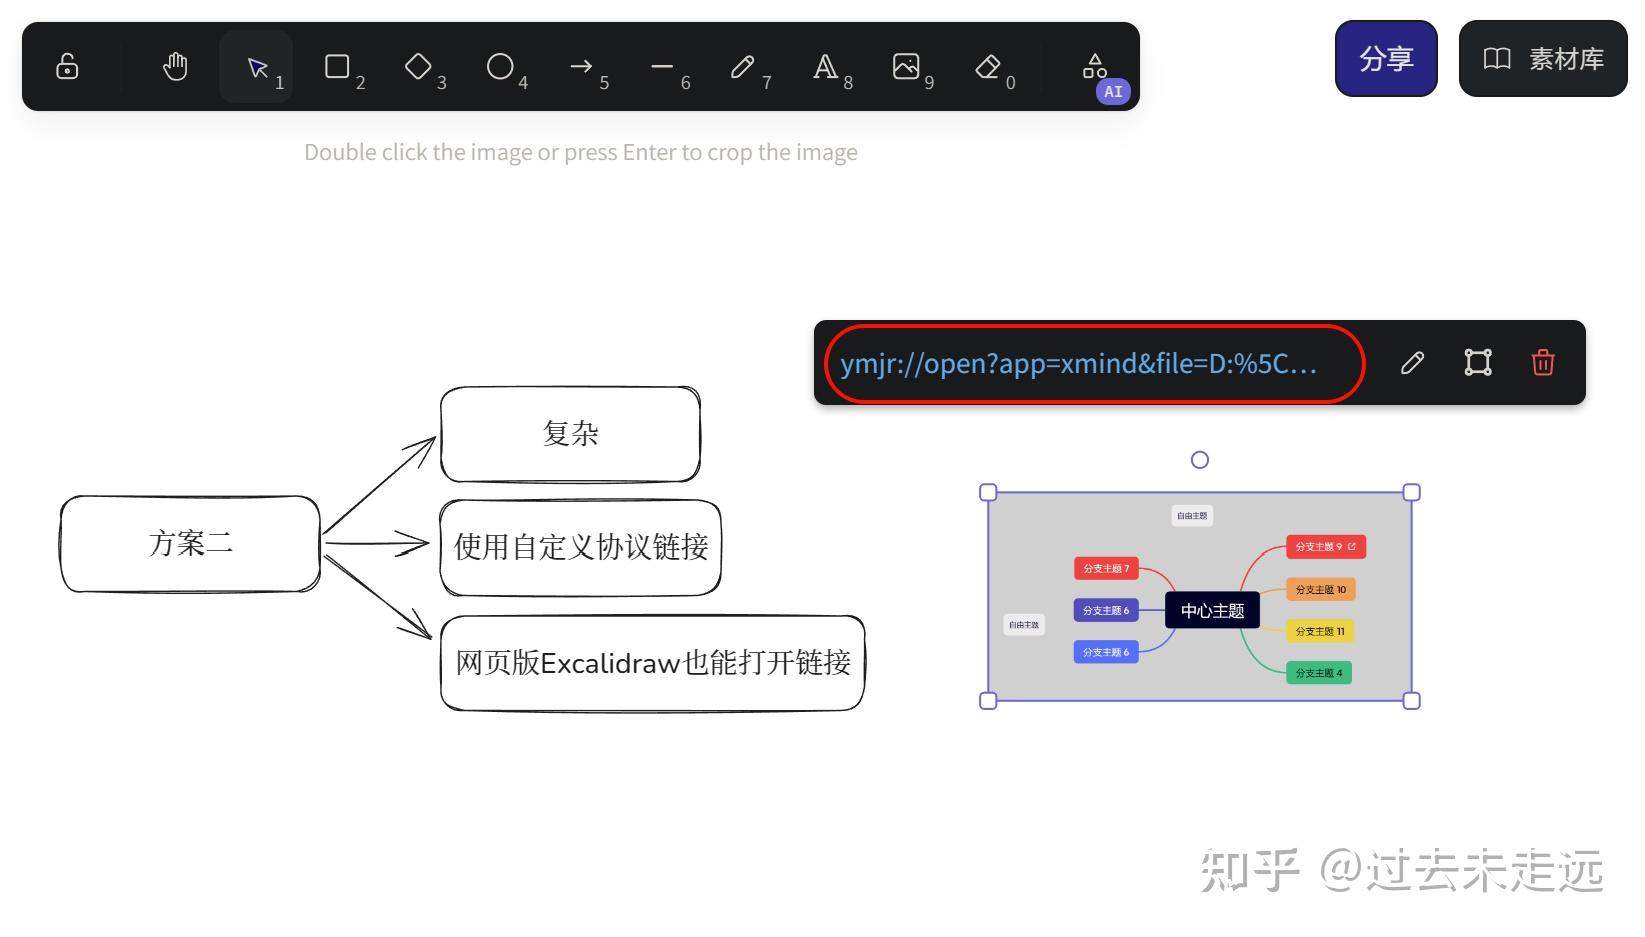Select the Arrow tool
Image resolution: width=1645 pixels, height=937 pixels.
click(581, 67)
